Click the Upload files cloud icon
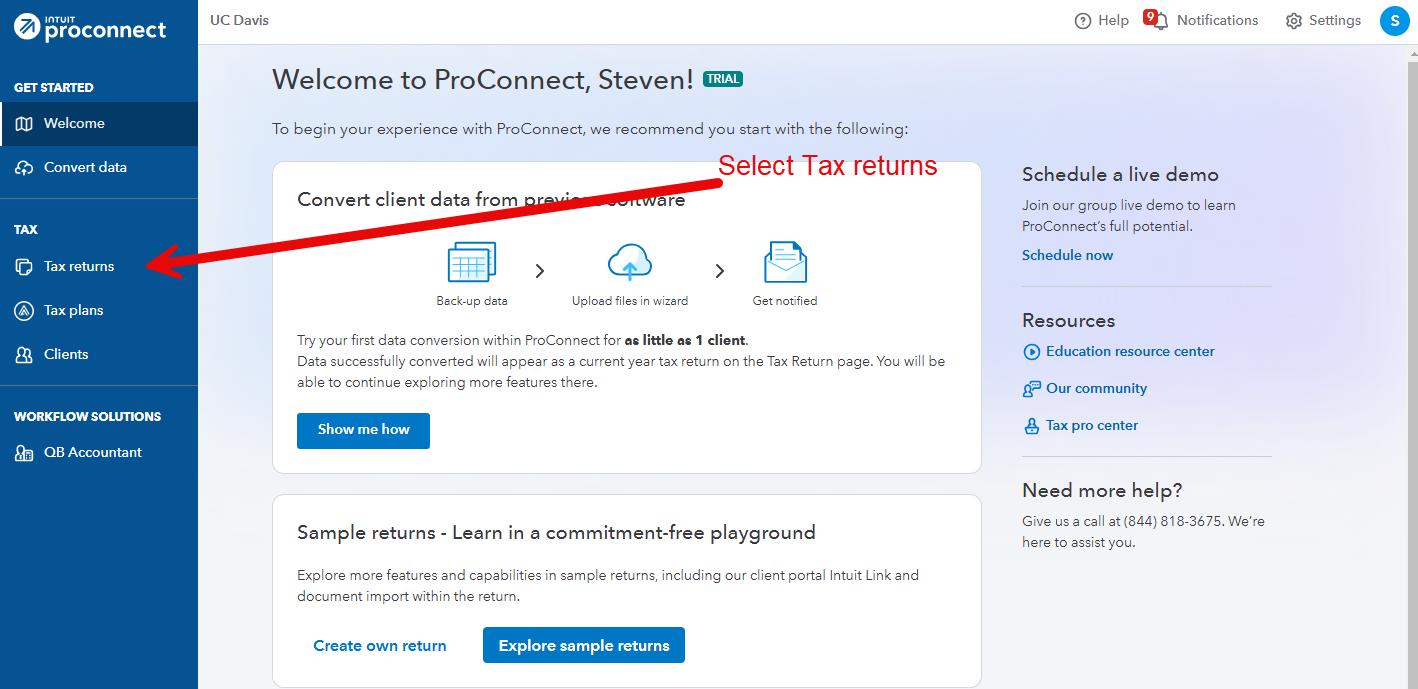1418x689 pixels. click(x=630, y=264)
